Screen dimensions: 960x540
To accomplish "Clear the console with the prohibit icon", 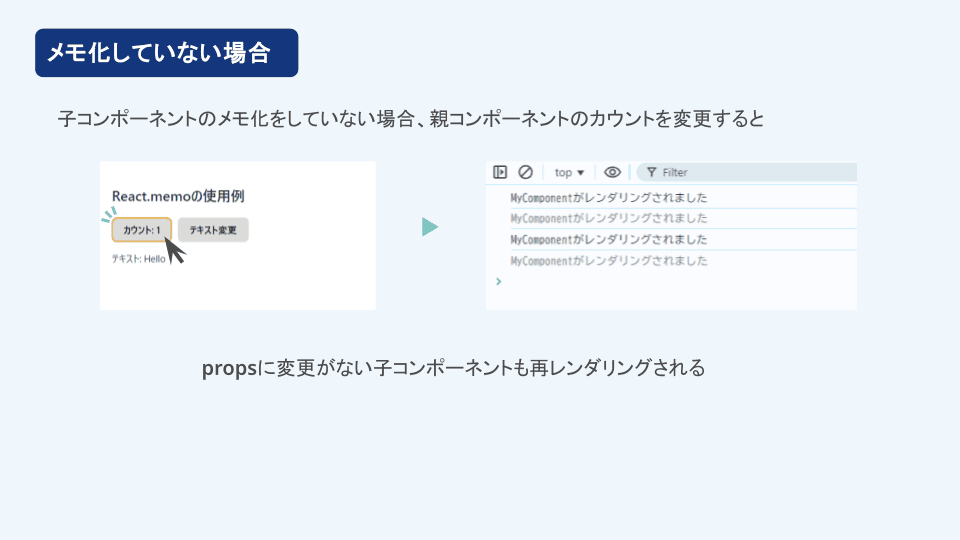I will tap(525, 172).
